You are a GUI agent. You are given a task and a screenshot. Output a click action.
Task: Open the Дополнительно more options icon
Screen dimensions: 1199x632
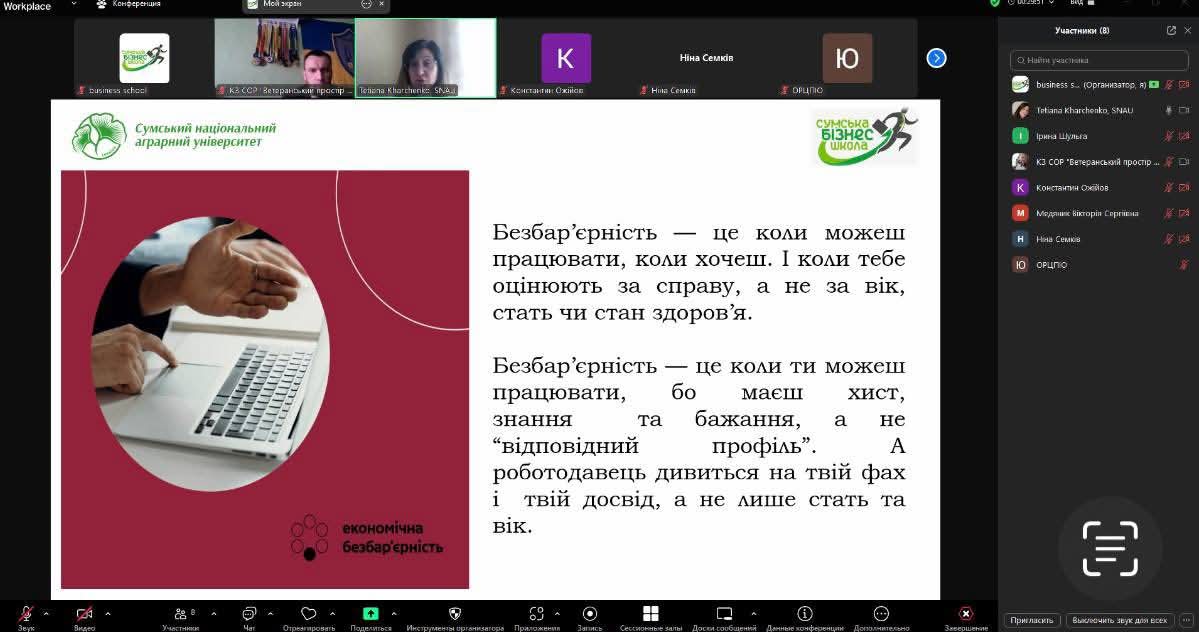click(x=881, y=616)
